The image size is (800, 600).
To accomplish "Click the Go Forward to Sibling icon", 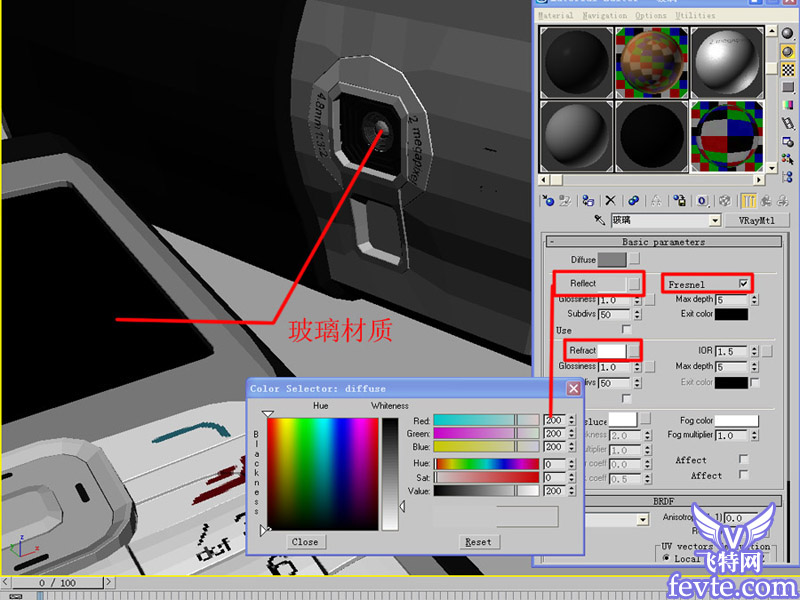I will click(782, 201).
